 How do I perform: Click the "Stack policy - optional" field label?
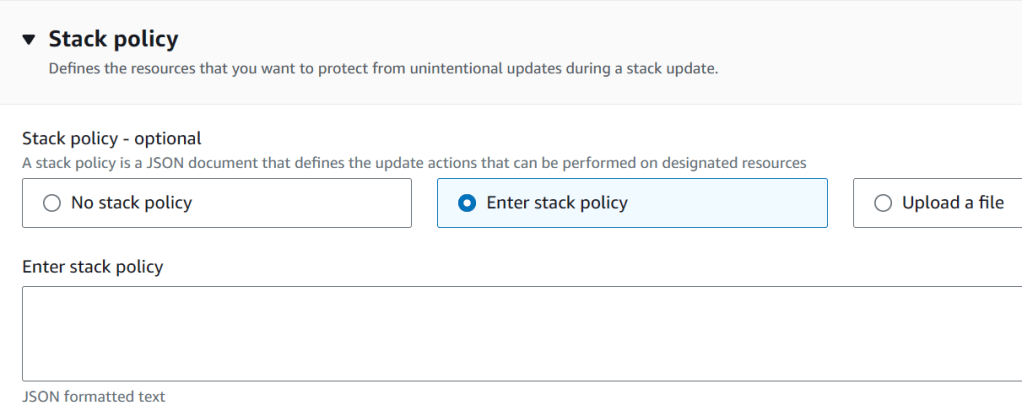coord(111,138)
